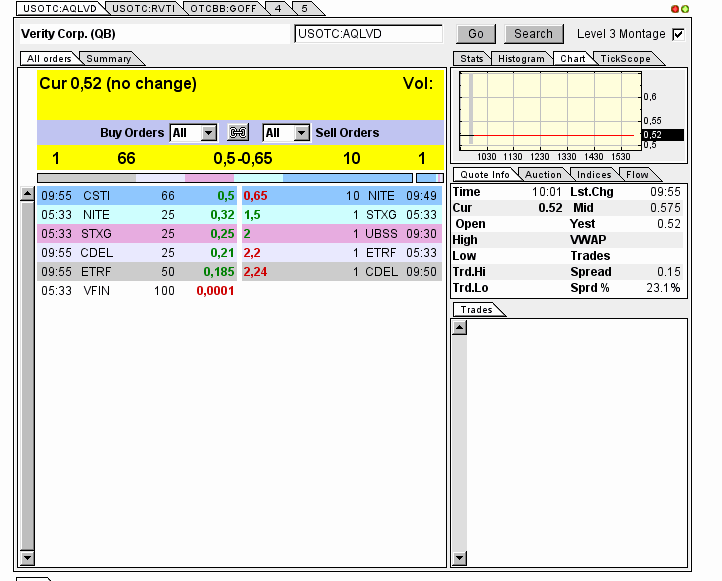Click the Trades list scroll-down arrow

(x=459, y=558)
